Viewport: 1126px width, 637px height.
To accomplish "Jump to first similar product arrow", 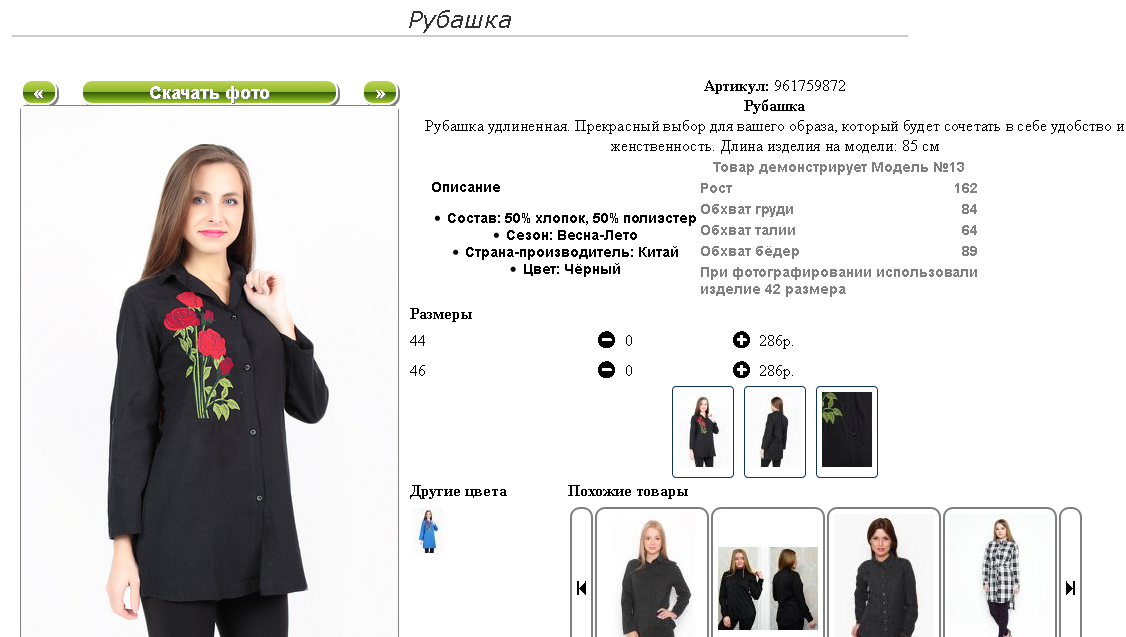I will pos(582,588).
